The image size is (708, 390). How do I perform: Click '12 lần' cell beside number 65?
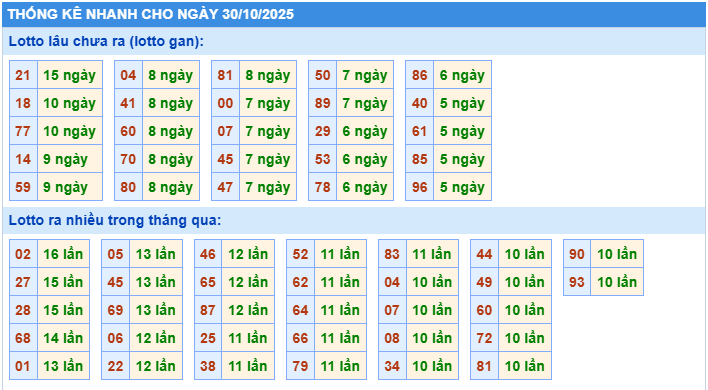(248, 282)
